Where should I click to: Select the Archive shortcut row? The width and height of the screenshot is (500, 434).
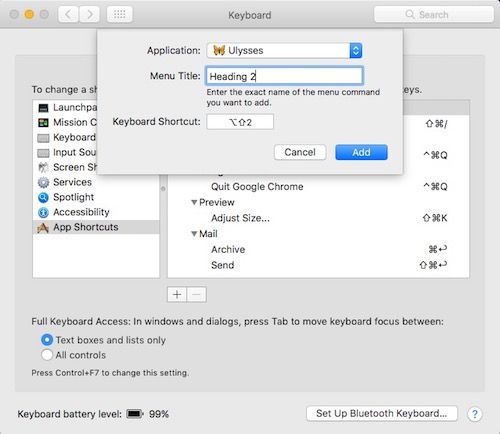[x=318, y=250]
